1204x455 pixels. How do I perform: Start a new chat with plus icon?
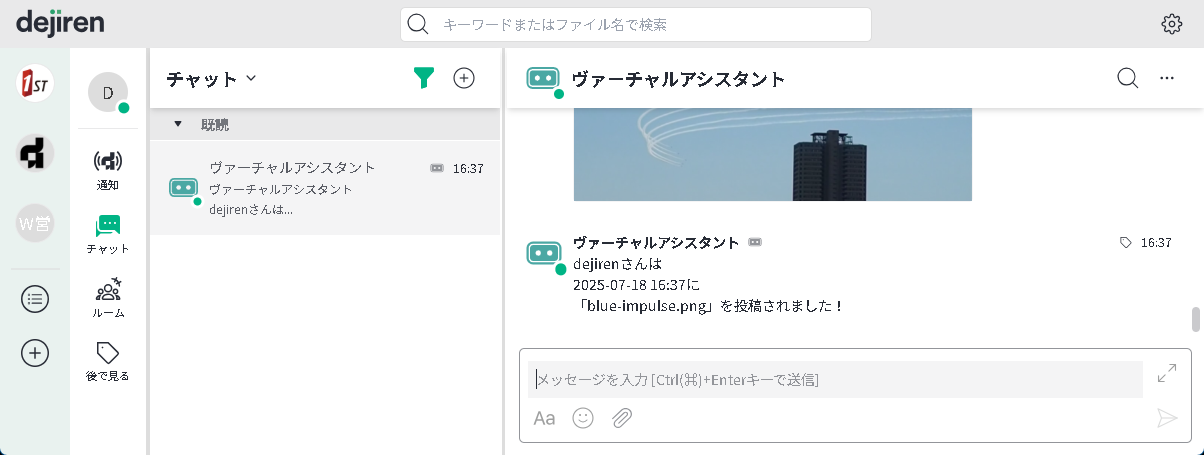tap(464, 78)
